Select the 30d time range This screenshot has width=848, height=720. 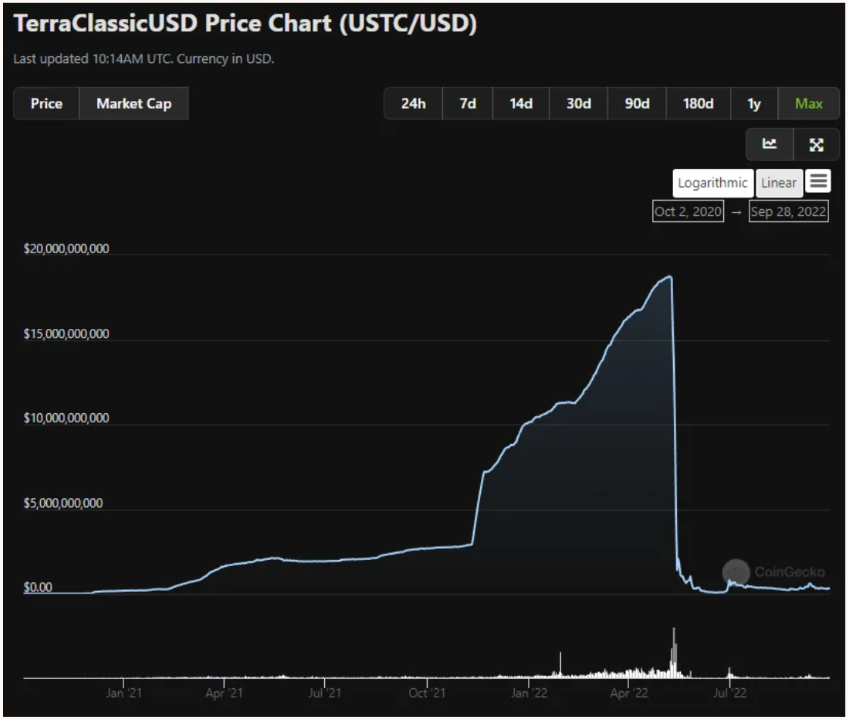(579, 103)
